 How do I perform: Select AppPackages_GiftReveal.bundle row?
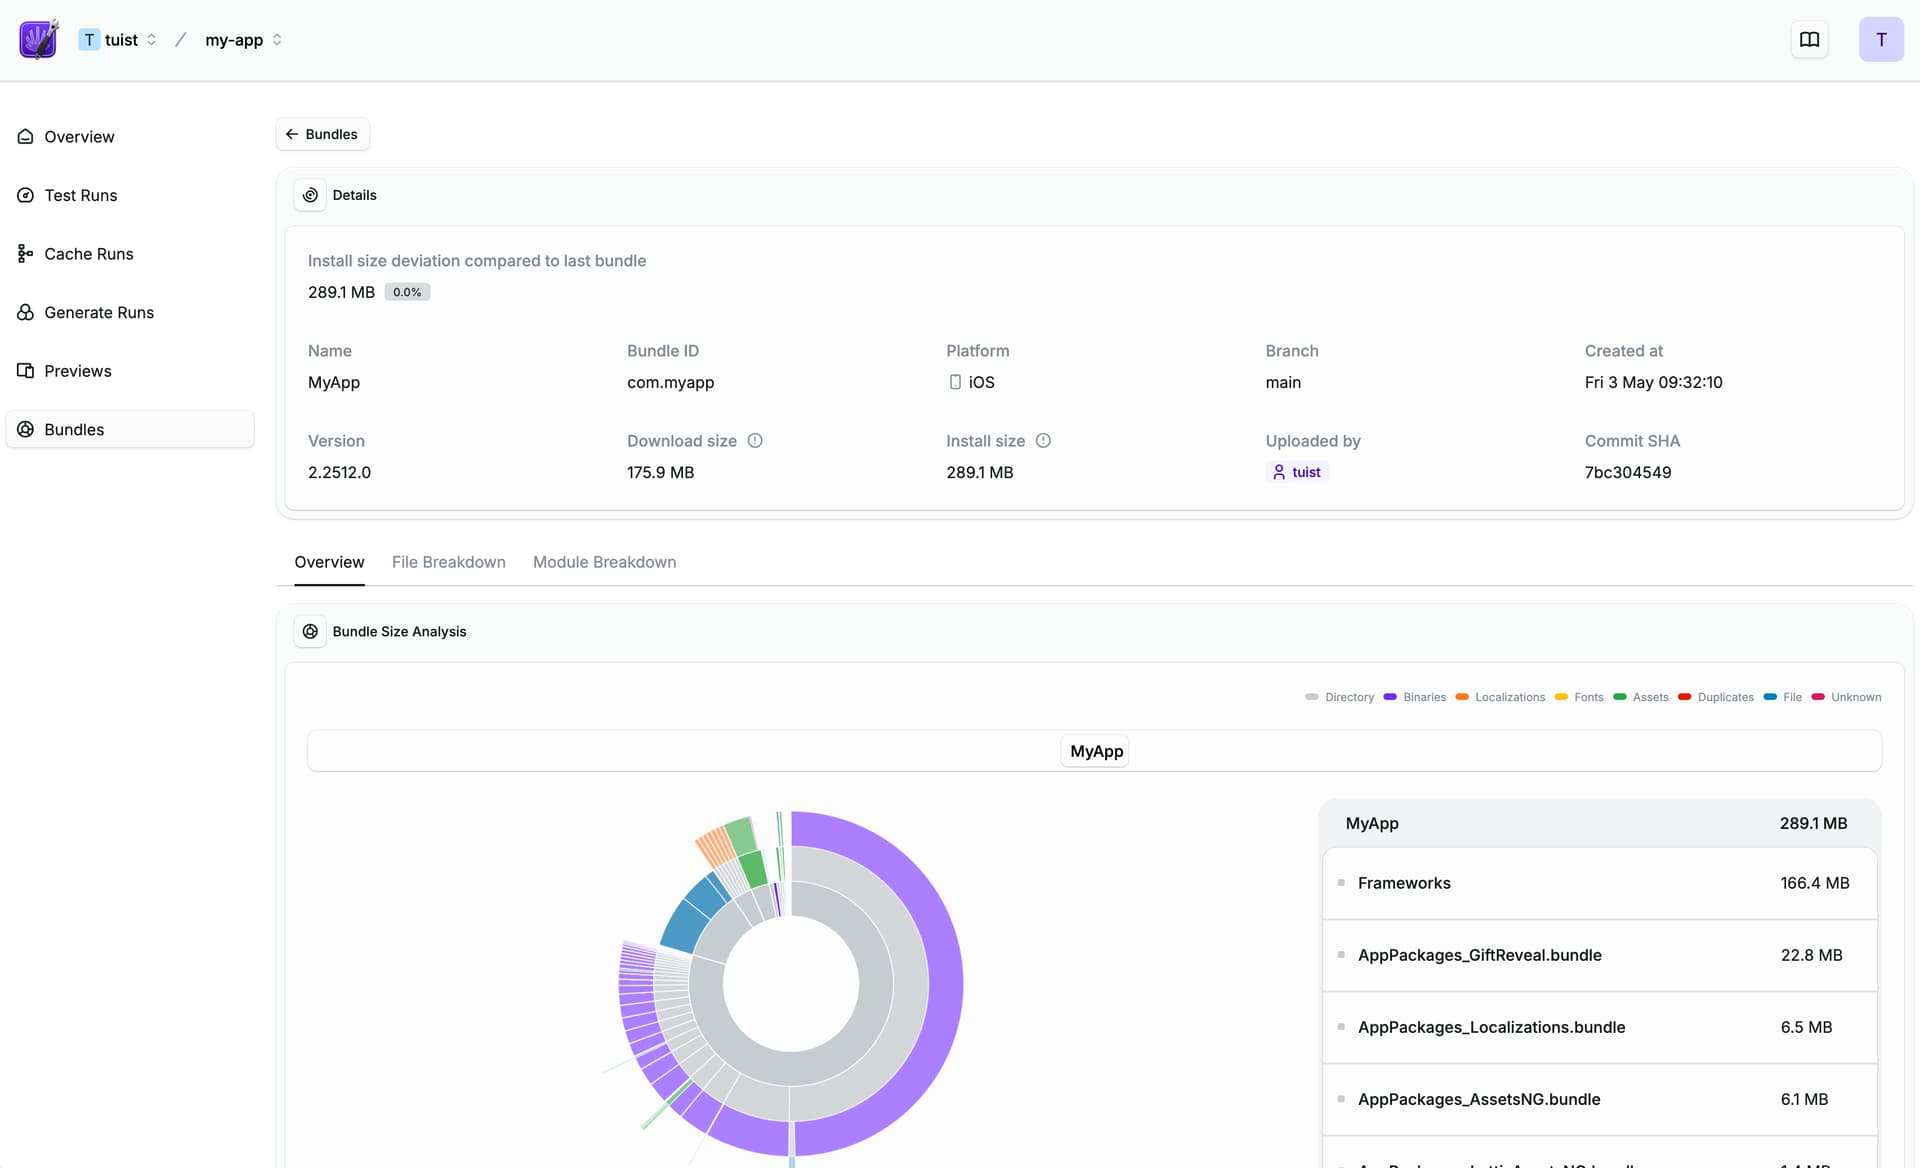point(1600,955)
